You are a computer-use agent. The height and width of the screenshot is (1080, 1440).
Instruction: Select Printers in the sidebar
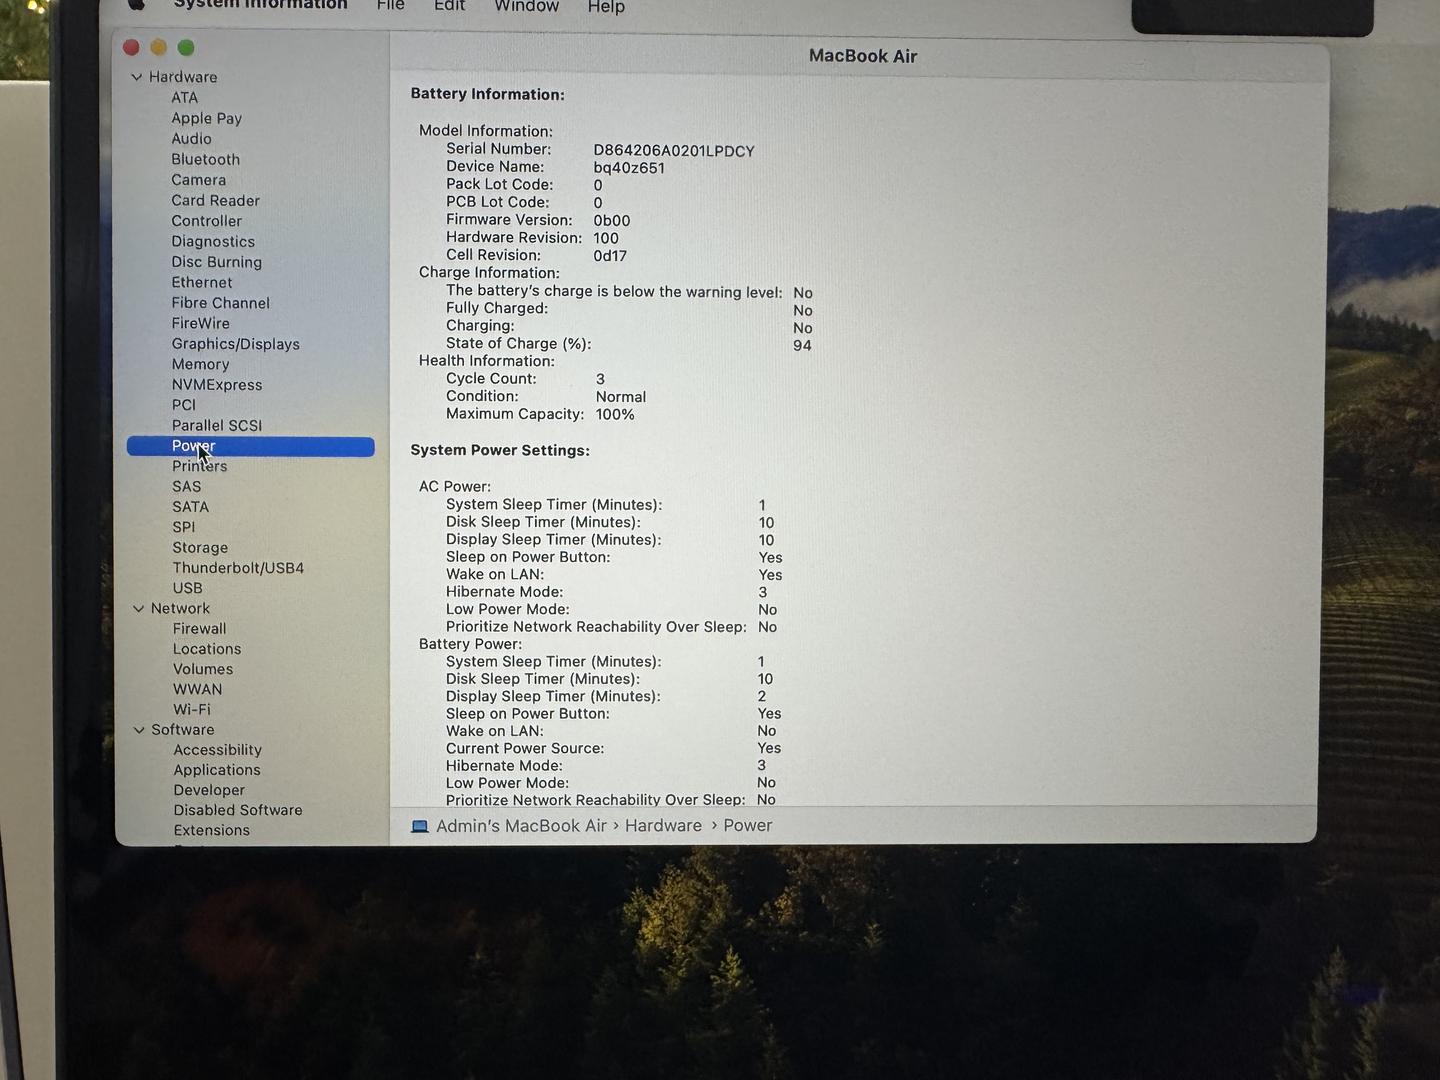200,466
